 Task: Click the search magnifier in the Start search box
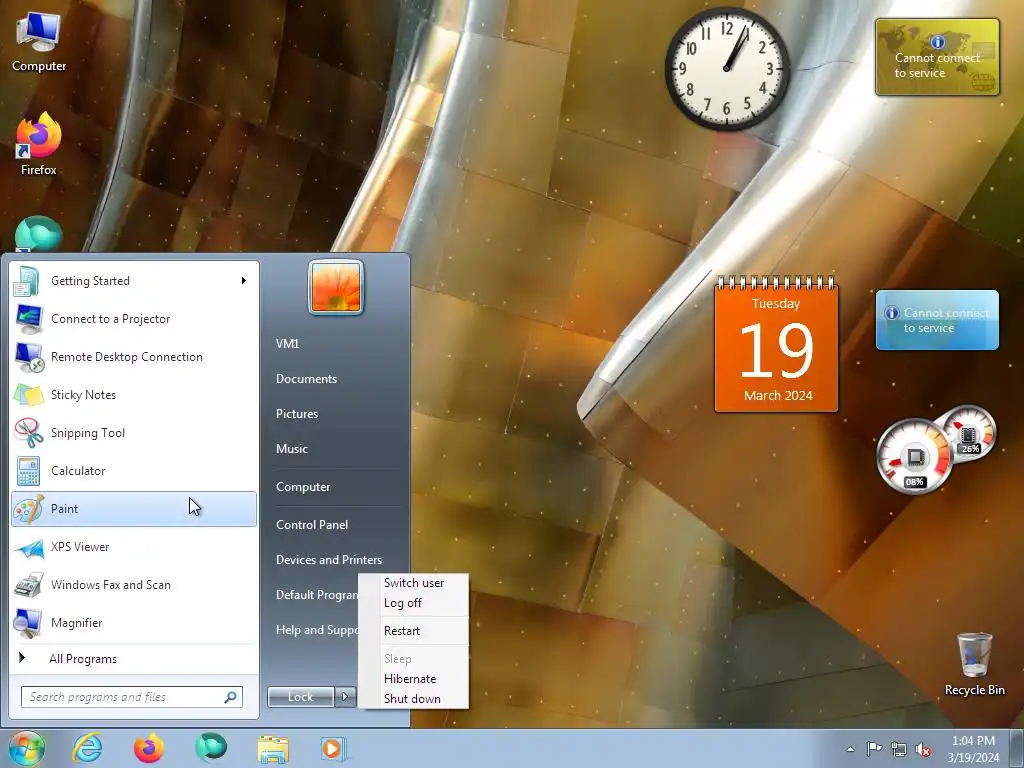point(231,697)
